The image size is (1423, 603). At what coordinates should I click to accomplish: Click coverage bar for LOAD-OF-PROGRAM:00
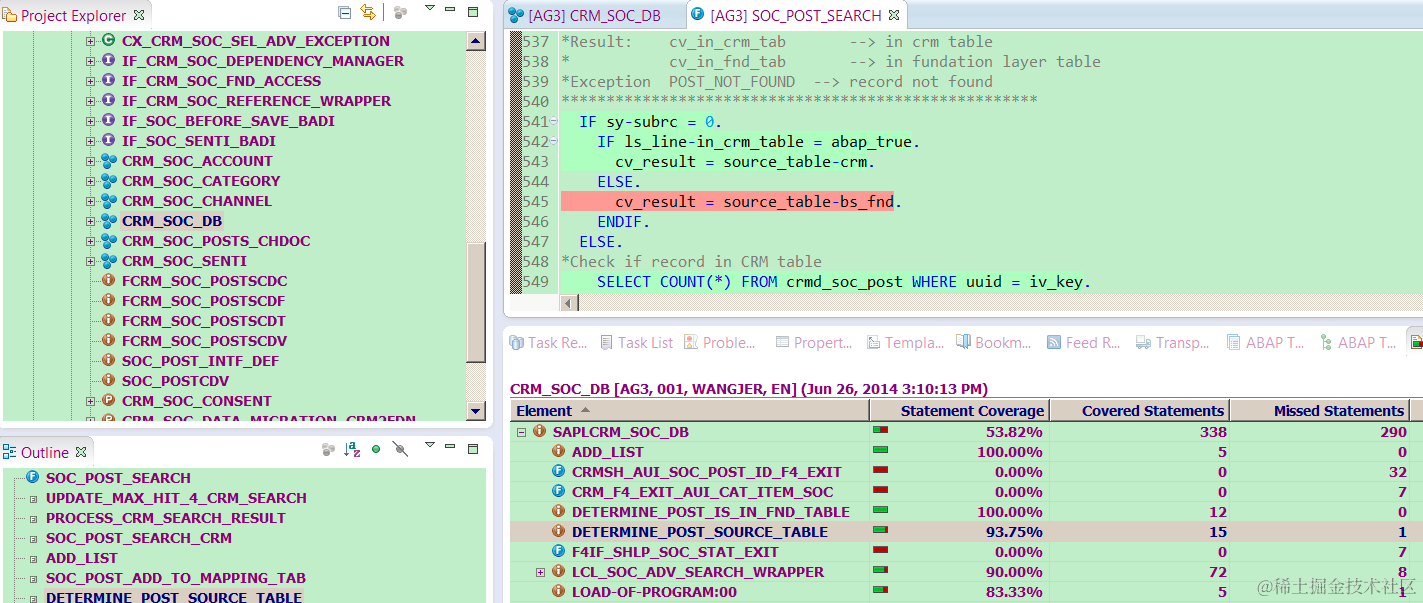click(x=881, y=590)
